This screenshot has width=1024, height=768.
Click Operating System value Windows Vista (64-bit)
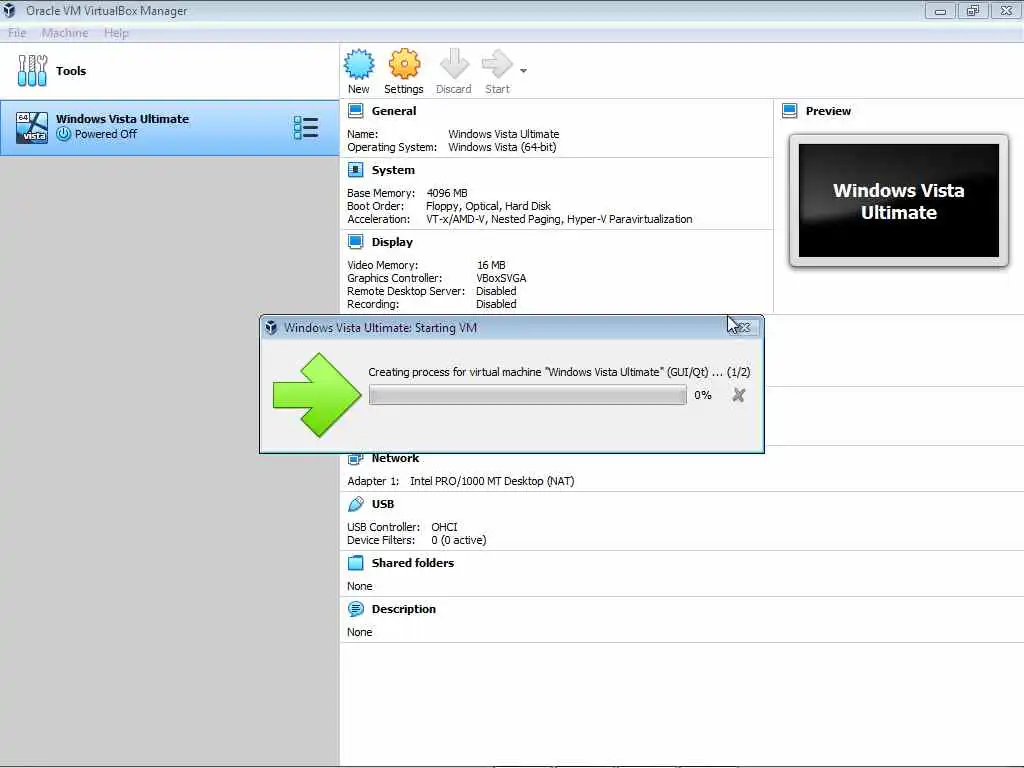pos(502,148)
